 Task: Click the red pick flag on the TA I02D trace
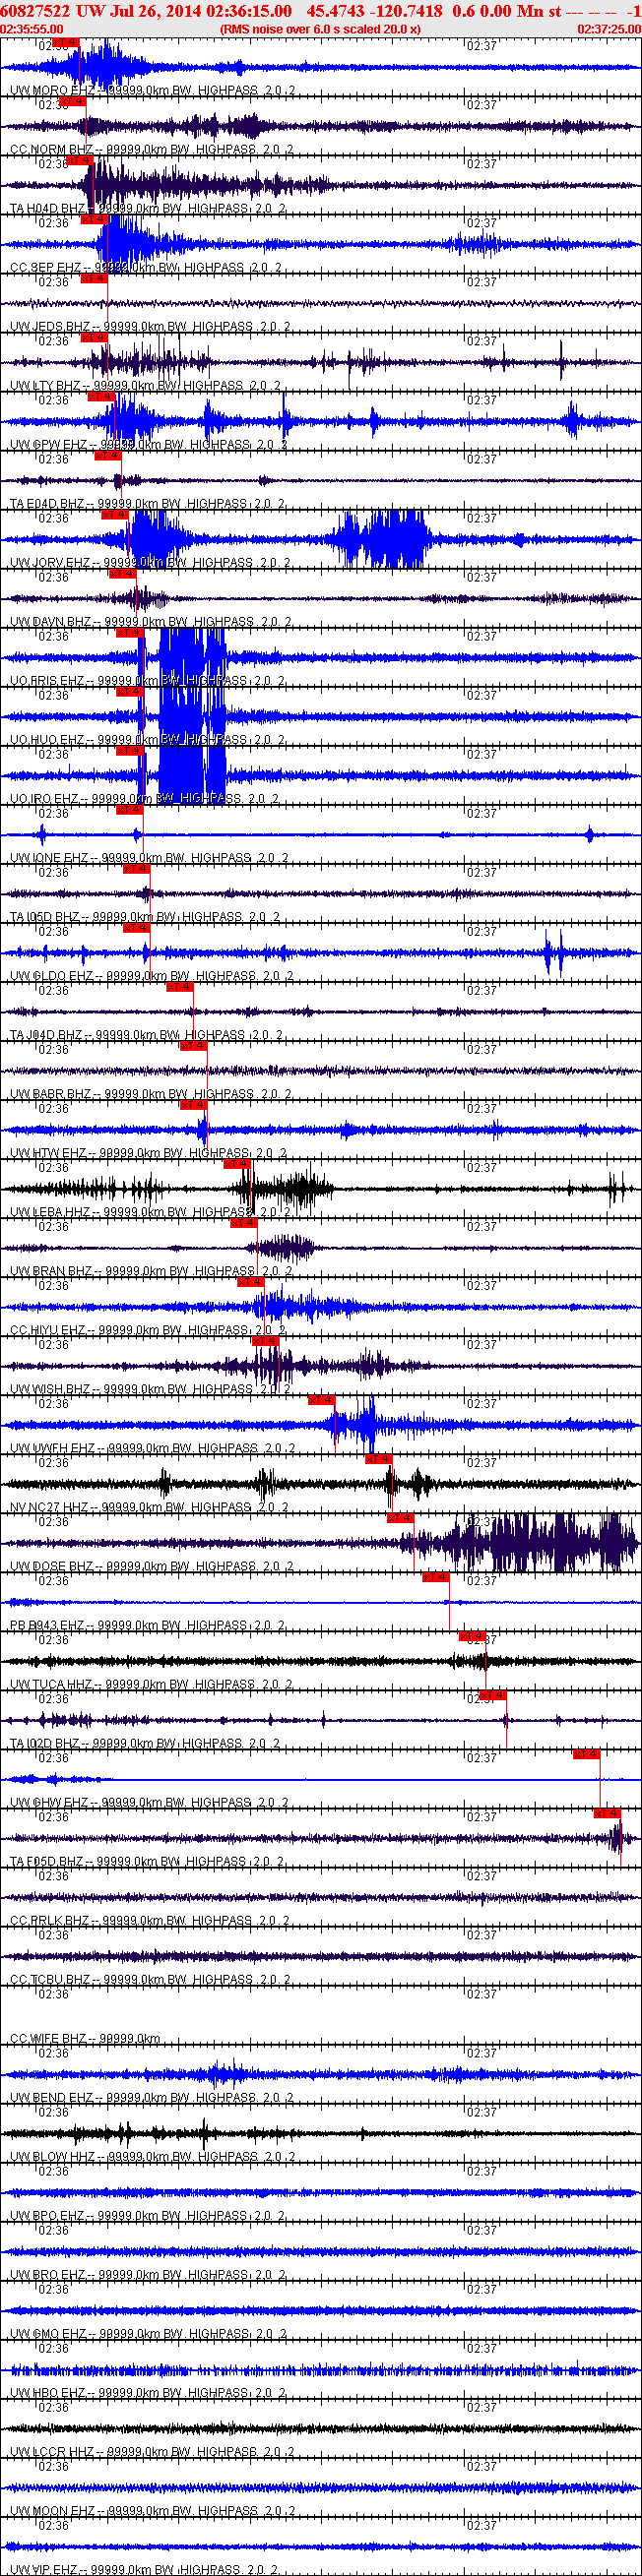click(493, 1695)
